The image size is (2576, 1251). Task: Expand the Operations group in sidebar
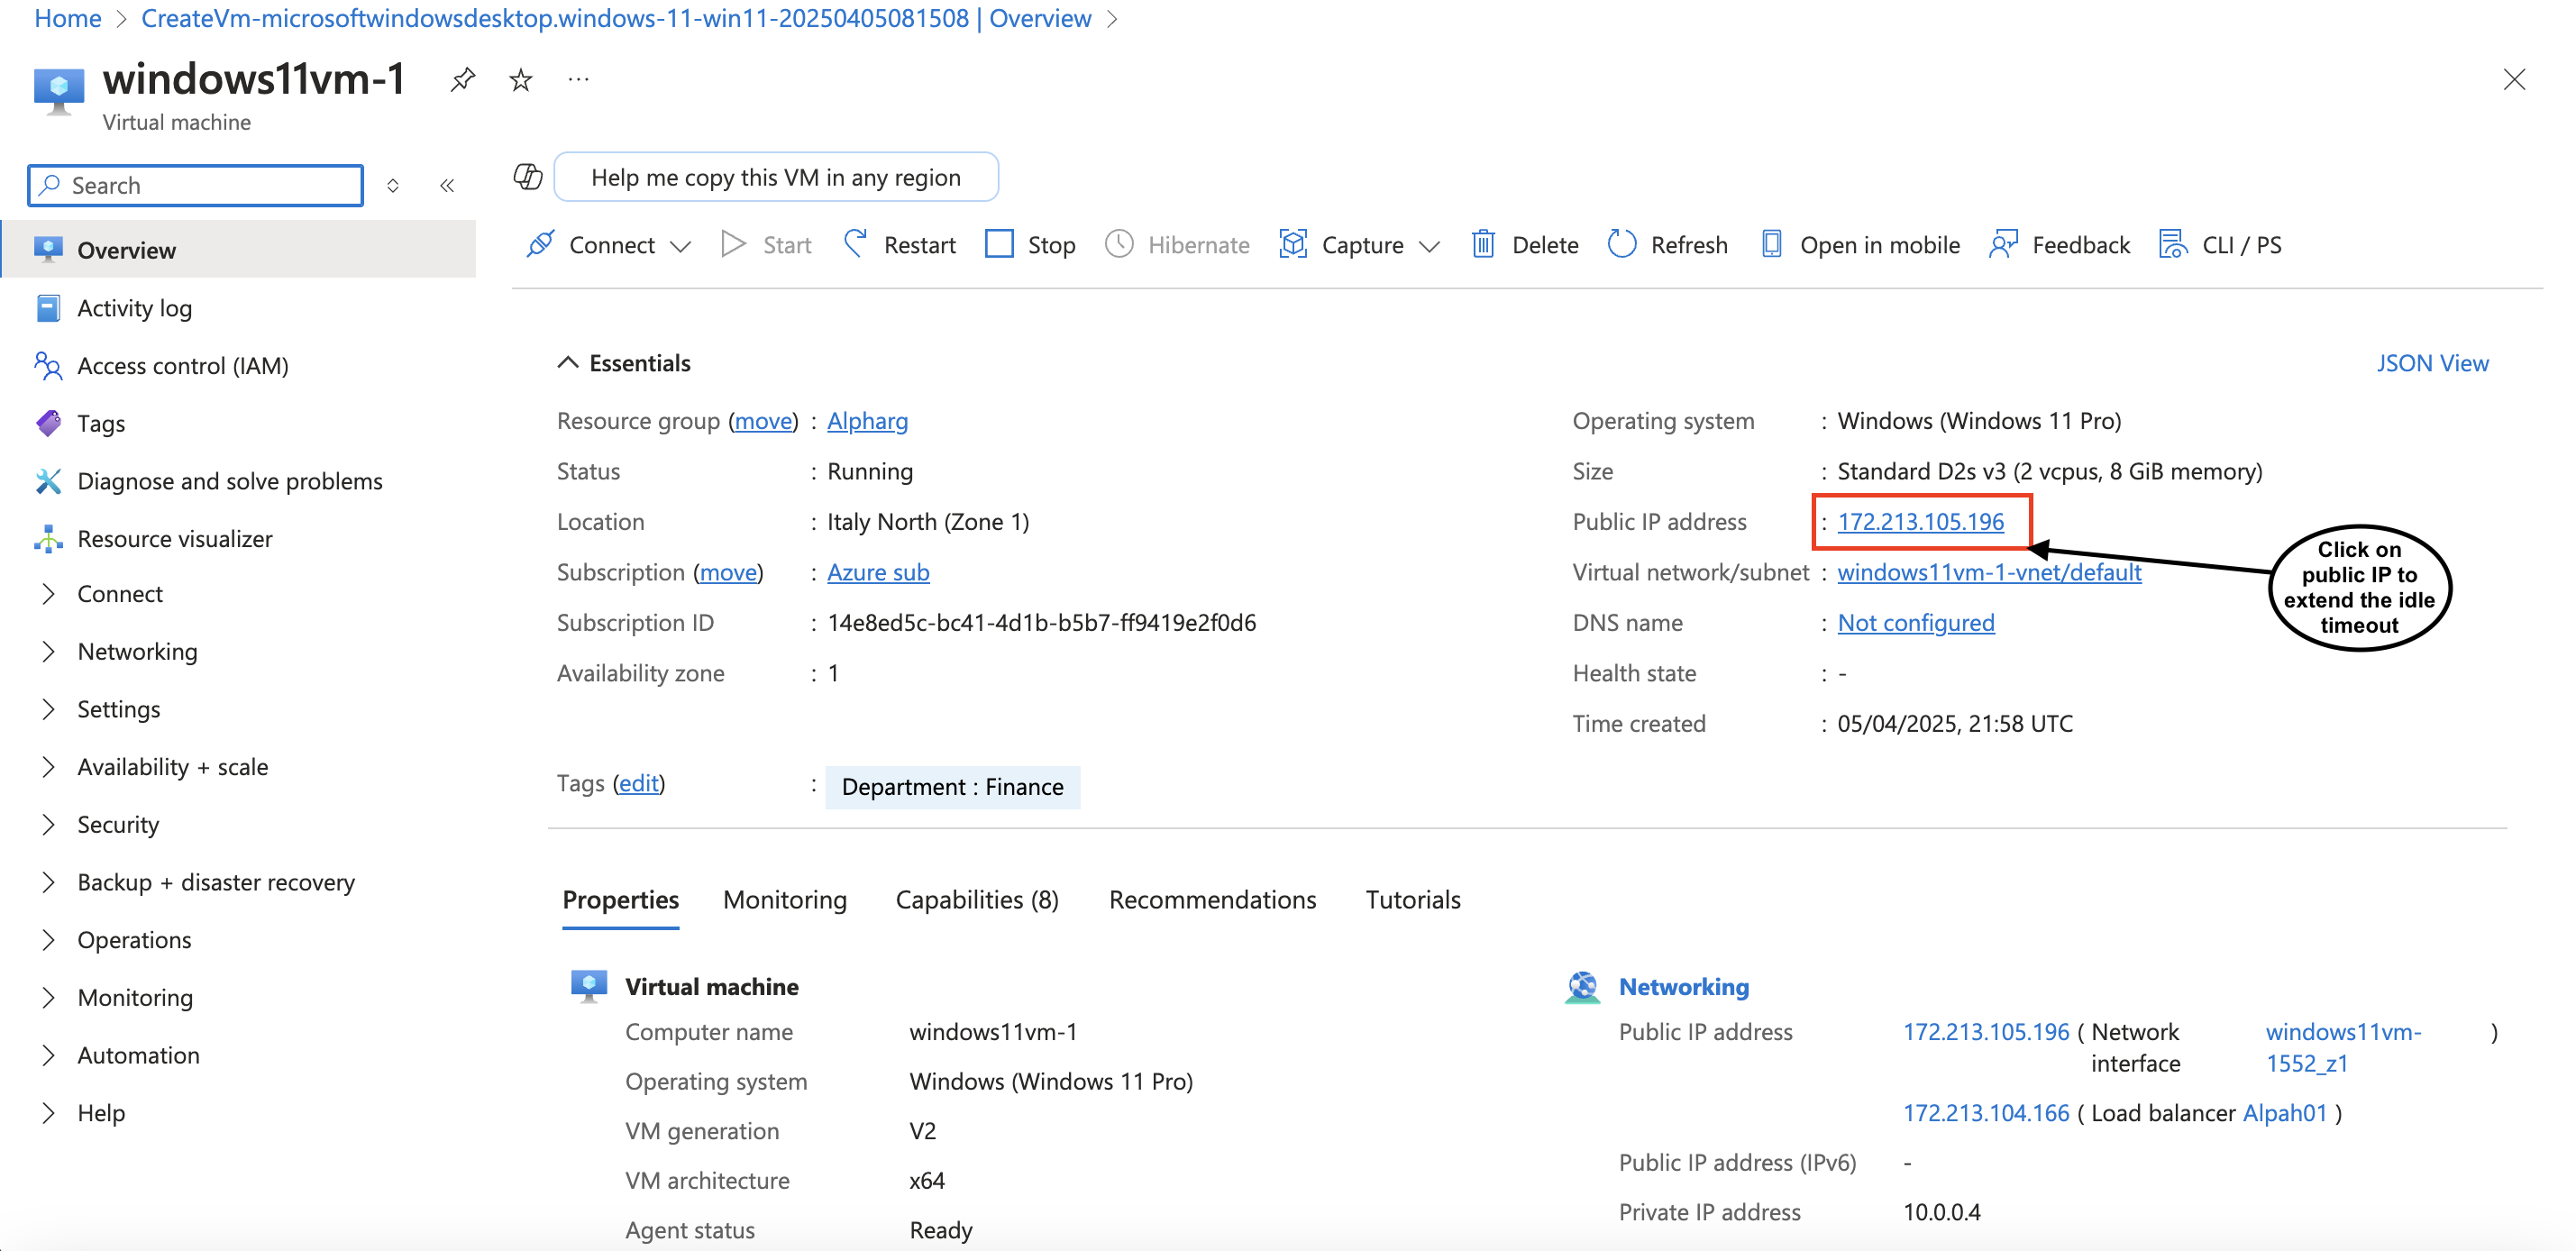pos(48,940)
